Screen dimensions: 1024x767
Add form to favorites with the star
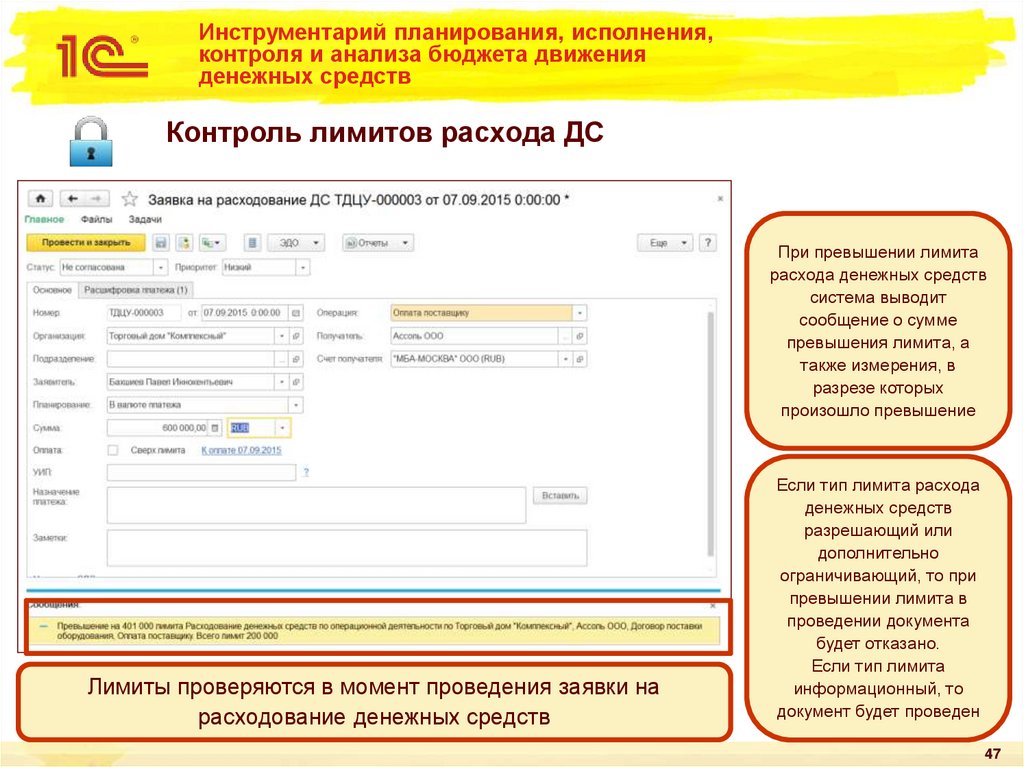[130, 199]
